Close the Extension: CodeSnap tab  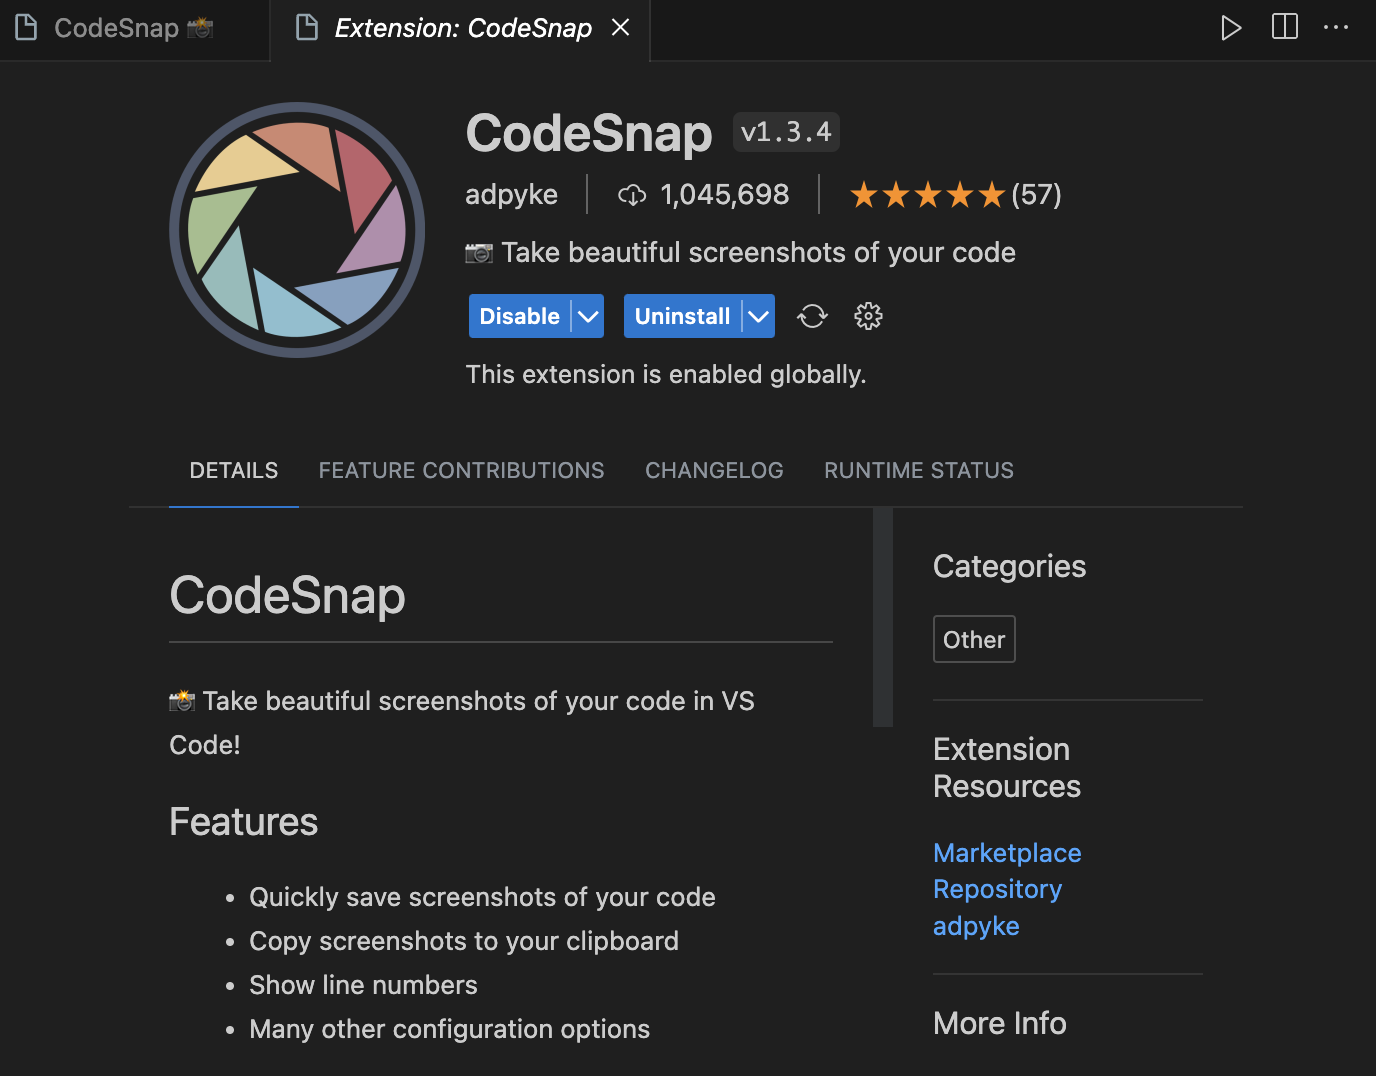coord(621,27)
